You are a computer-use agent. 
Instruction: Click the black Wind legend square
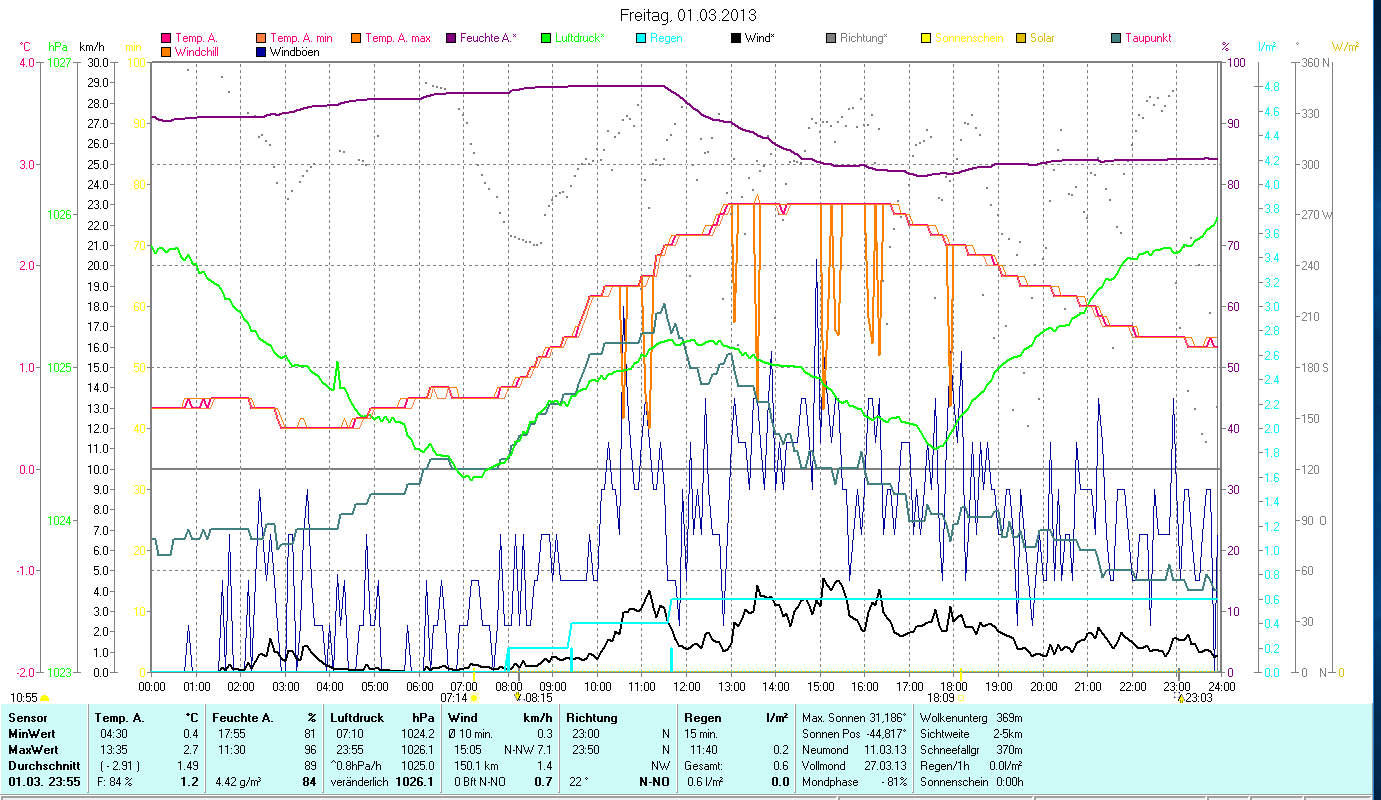735,39
